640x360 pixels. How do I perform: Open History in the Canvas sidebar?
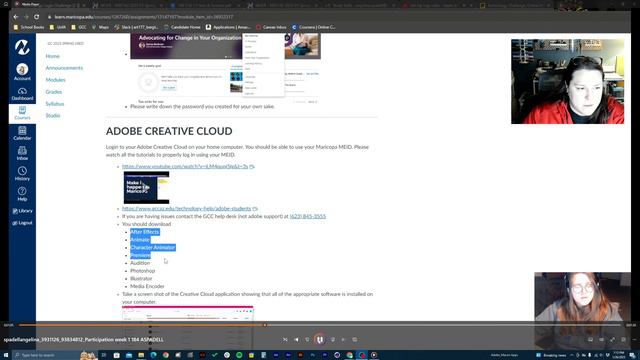pyautogui.click(x=22, y=174)
